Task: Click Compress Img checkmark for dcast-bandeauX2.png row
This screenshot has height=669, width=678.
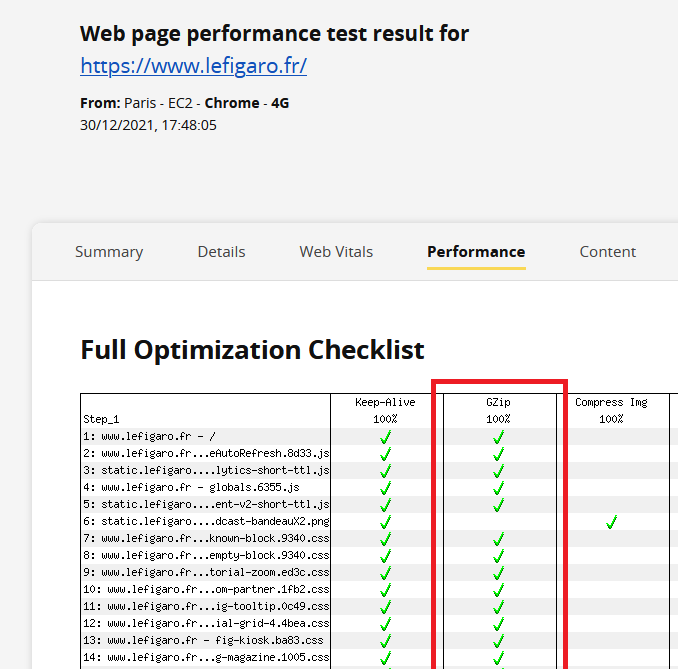Action: (611, 522)
